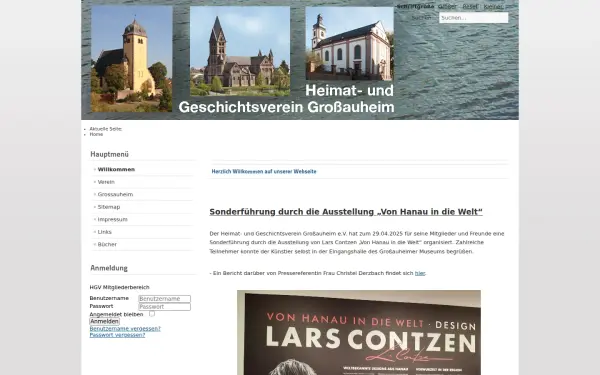Click the yellow church tower photo

(132, 59)
